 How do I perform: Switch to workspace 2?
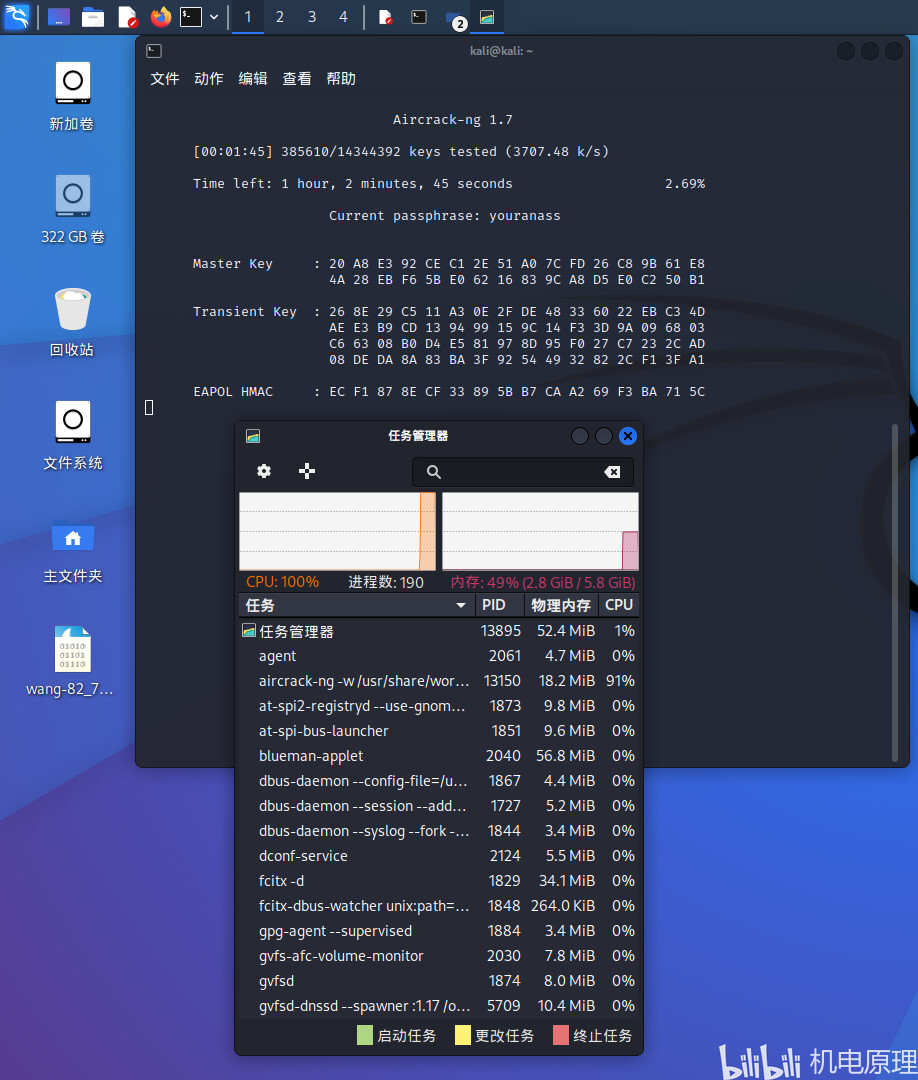click(x=280, y=17)
